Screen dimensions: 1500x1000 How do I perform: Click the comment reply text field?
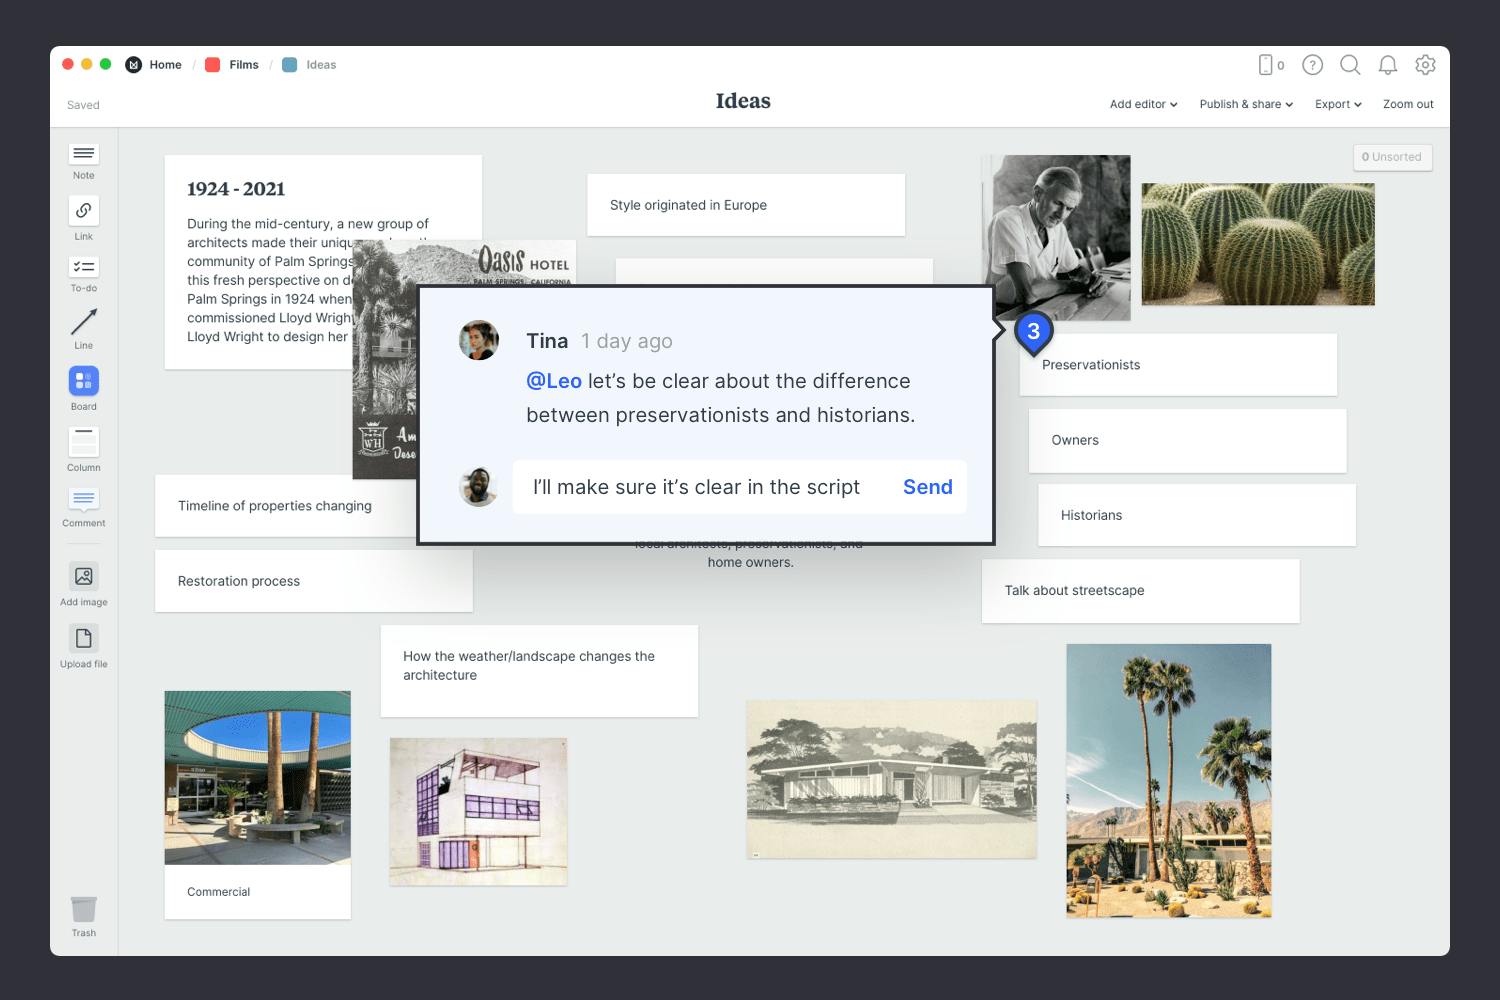(x=700, y=487)
